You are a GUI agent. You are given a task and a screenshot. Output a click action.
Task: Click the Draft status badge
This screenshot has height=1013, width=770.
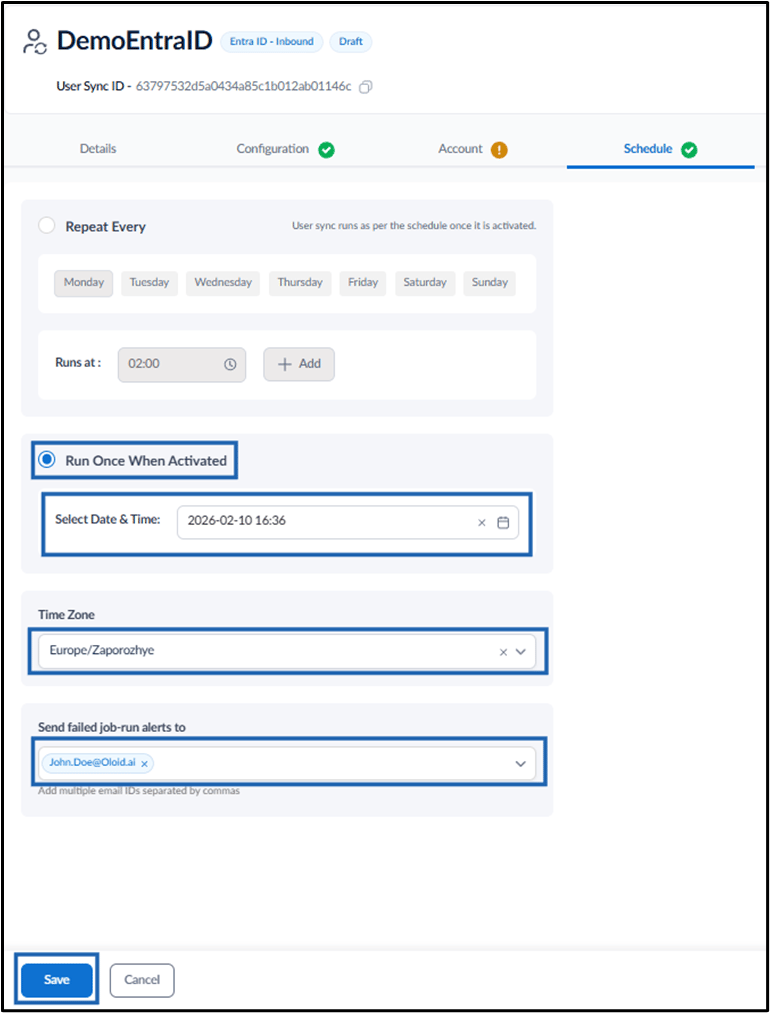coord(351,41)
